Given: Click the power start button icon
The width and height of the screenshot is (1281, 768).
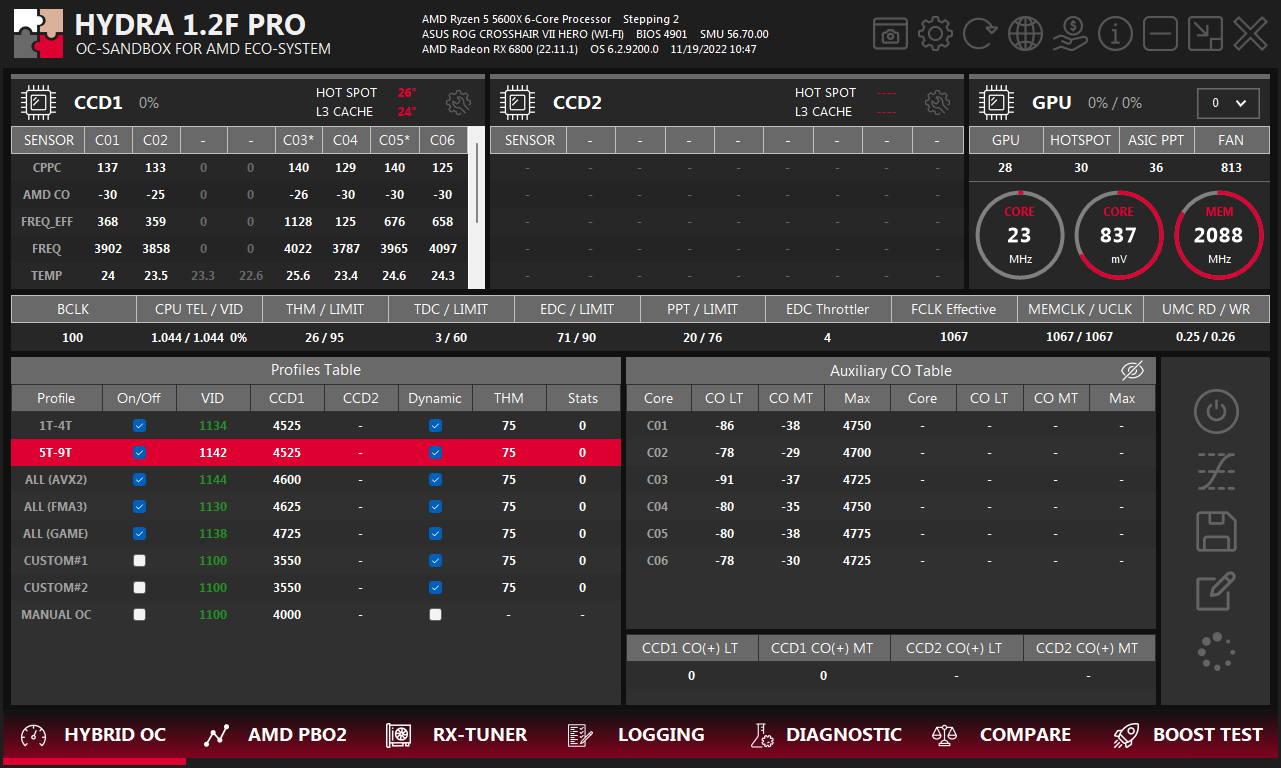Looking at the screenshot, I should click(x=1216, y=411).
